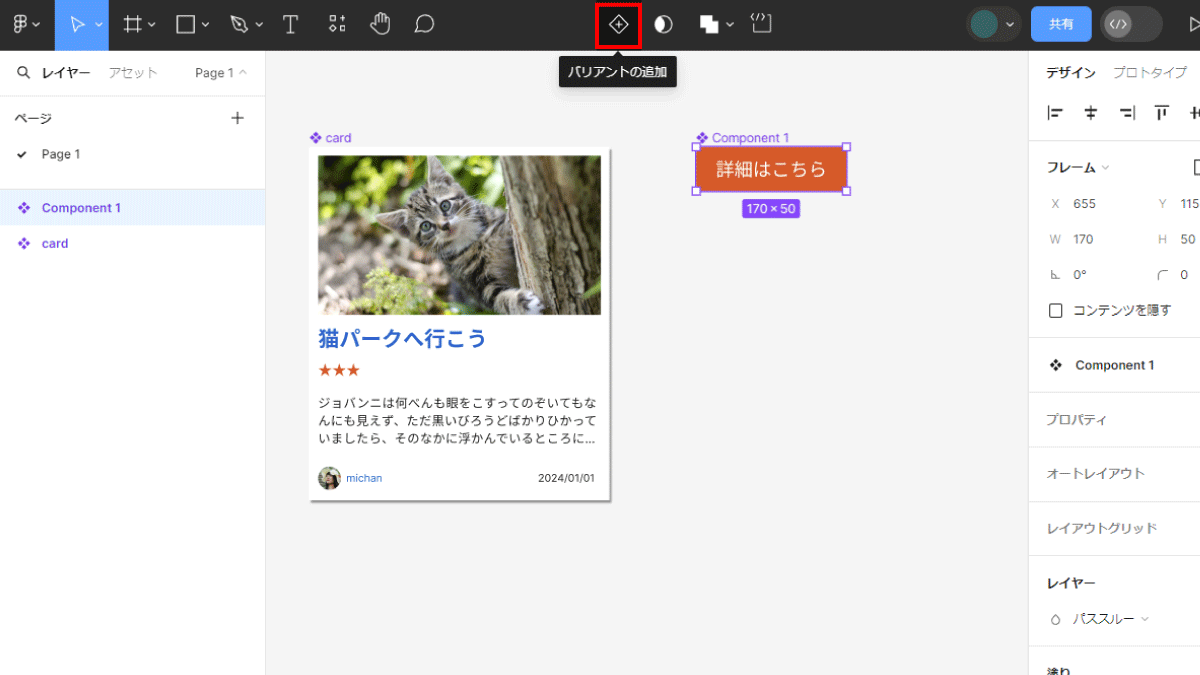The height and width of the screenshot is (675, 1200).
Task: Click the blue 共有 share button
Action: point(1061,24)
